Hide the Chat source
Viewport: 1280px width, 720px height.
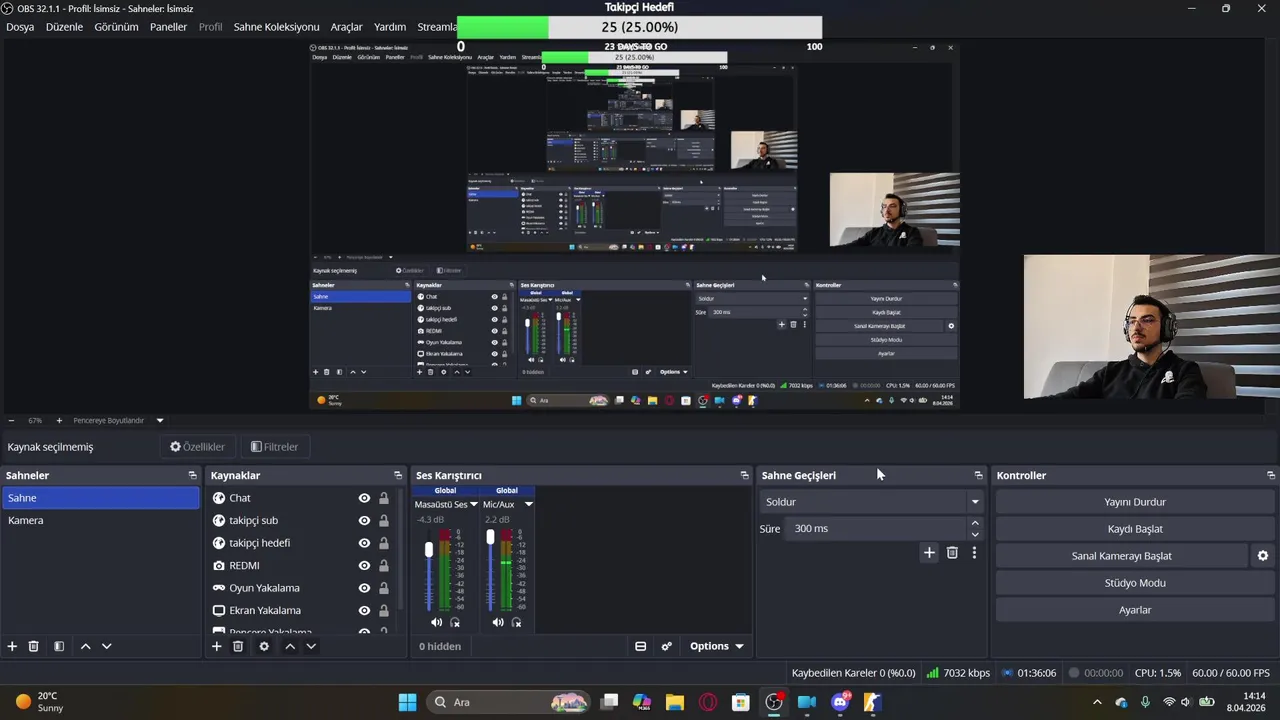(364, 498)
